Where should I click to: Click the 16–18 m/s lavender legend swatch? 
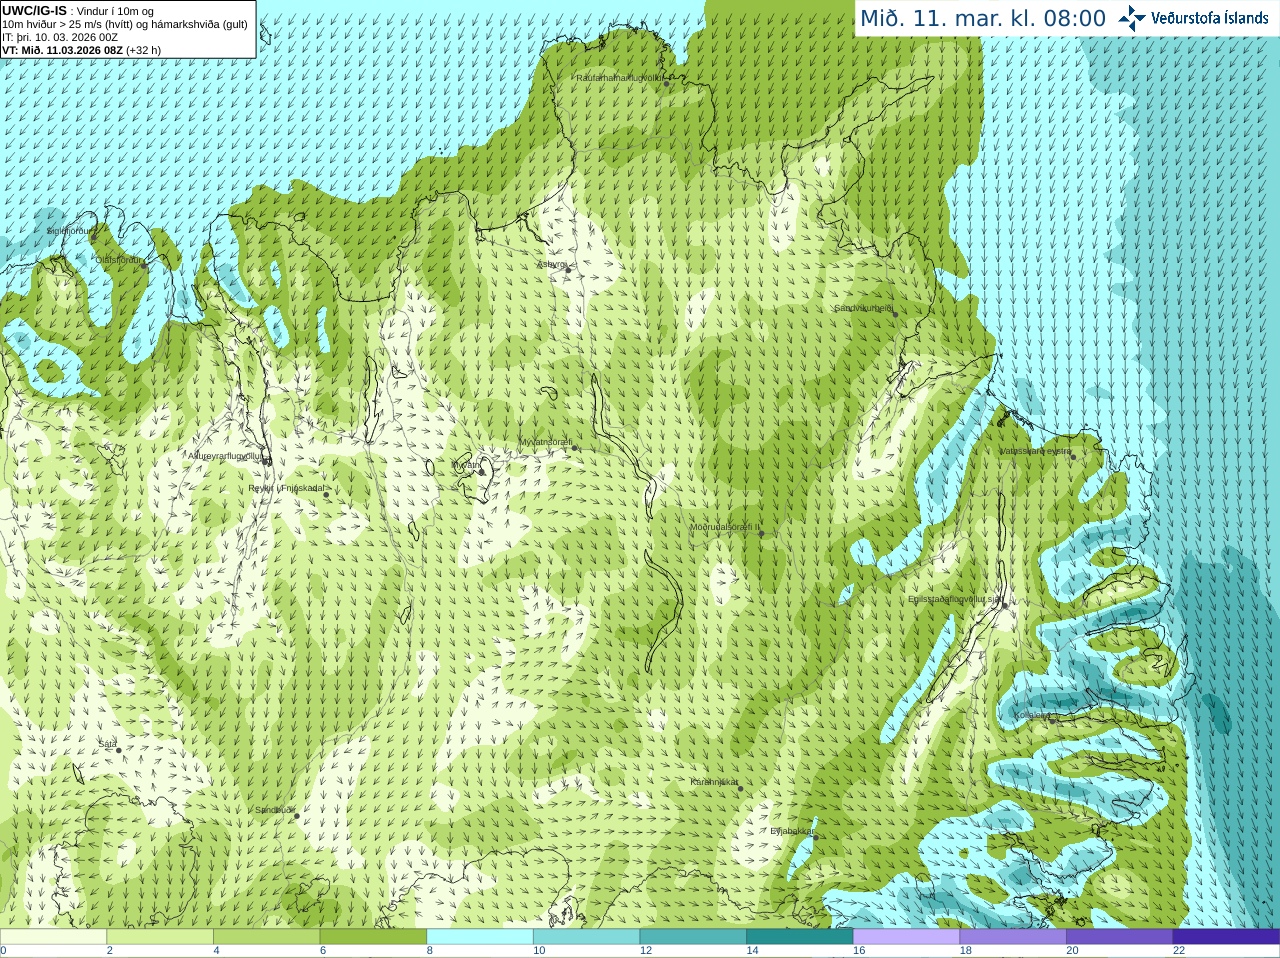click(x=906, y=937)
